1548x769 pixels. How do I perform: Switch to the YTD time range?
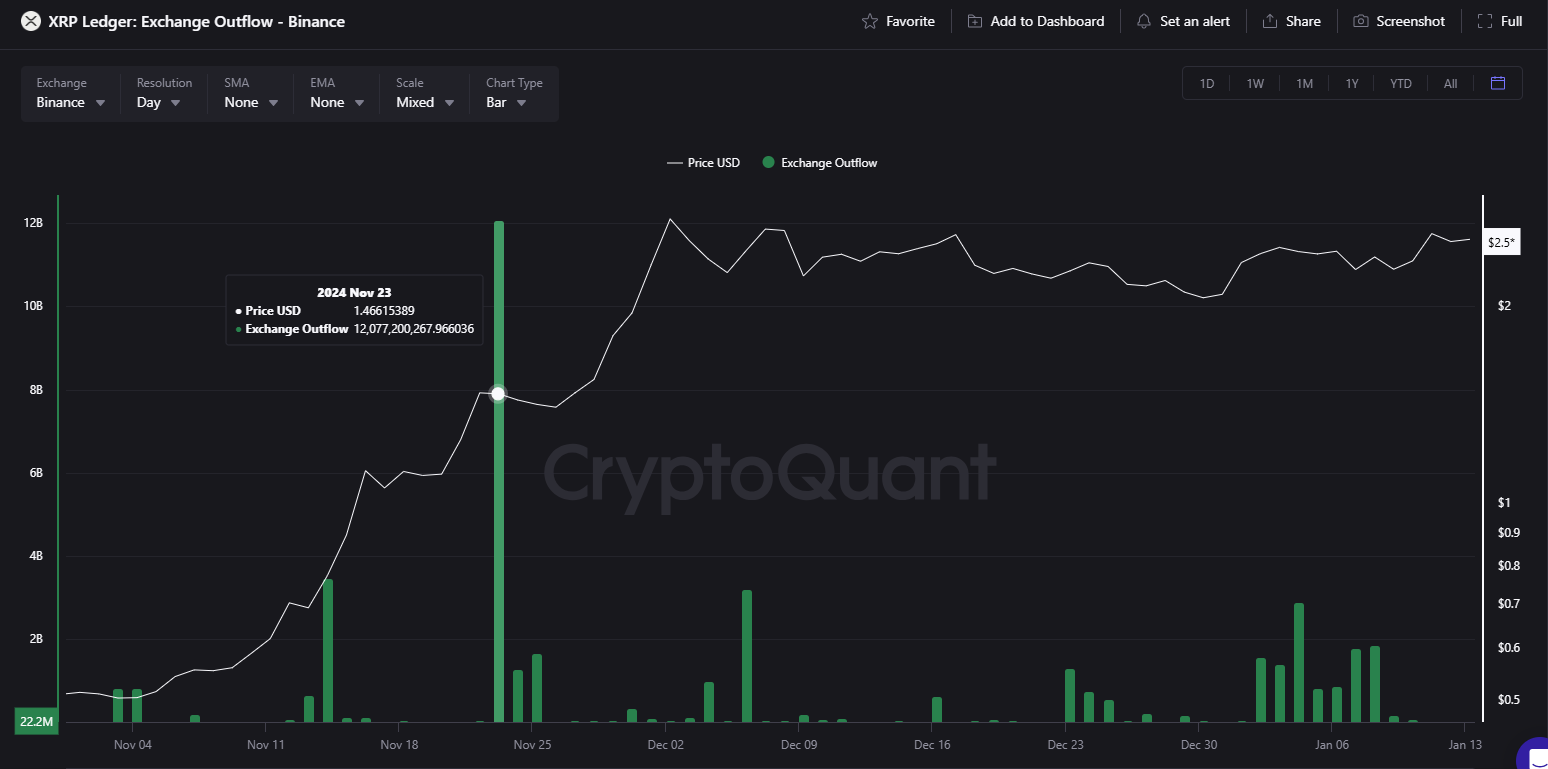pyautogui.click(x=1400, y=83)
